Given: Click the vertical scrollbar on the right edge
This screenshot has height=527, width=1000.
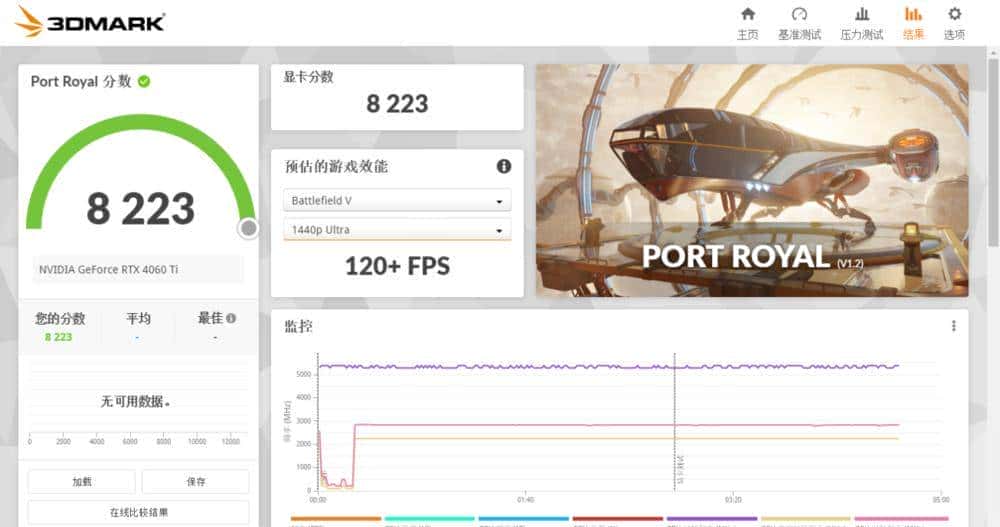Looking at the screenshot, I should click(993, 153).
